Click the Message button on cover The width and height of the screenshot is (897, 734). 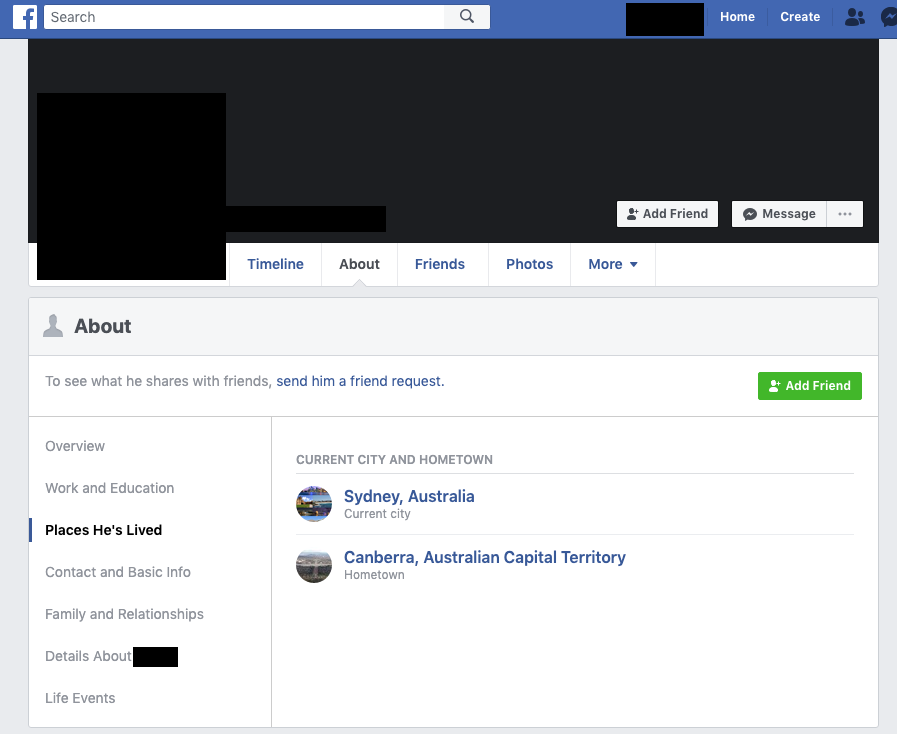click(779, 214)
